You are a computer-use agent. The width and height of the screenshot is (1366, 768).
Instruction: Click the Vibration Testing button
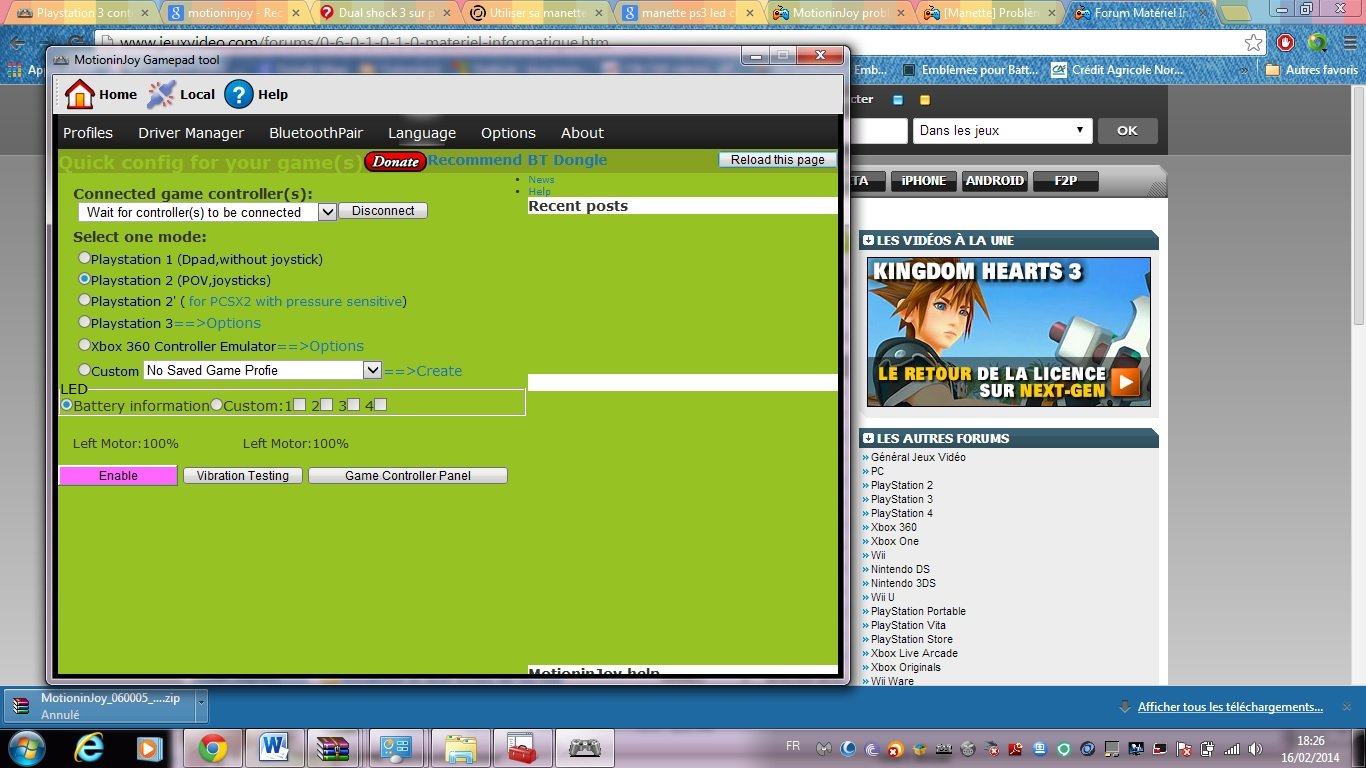(243, 476)
